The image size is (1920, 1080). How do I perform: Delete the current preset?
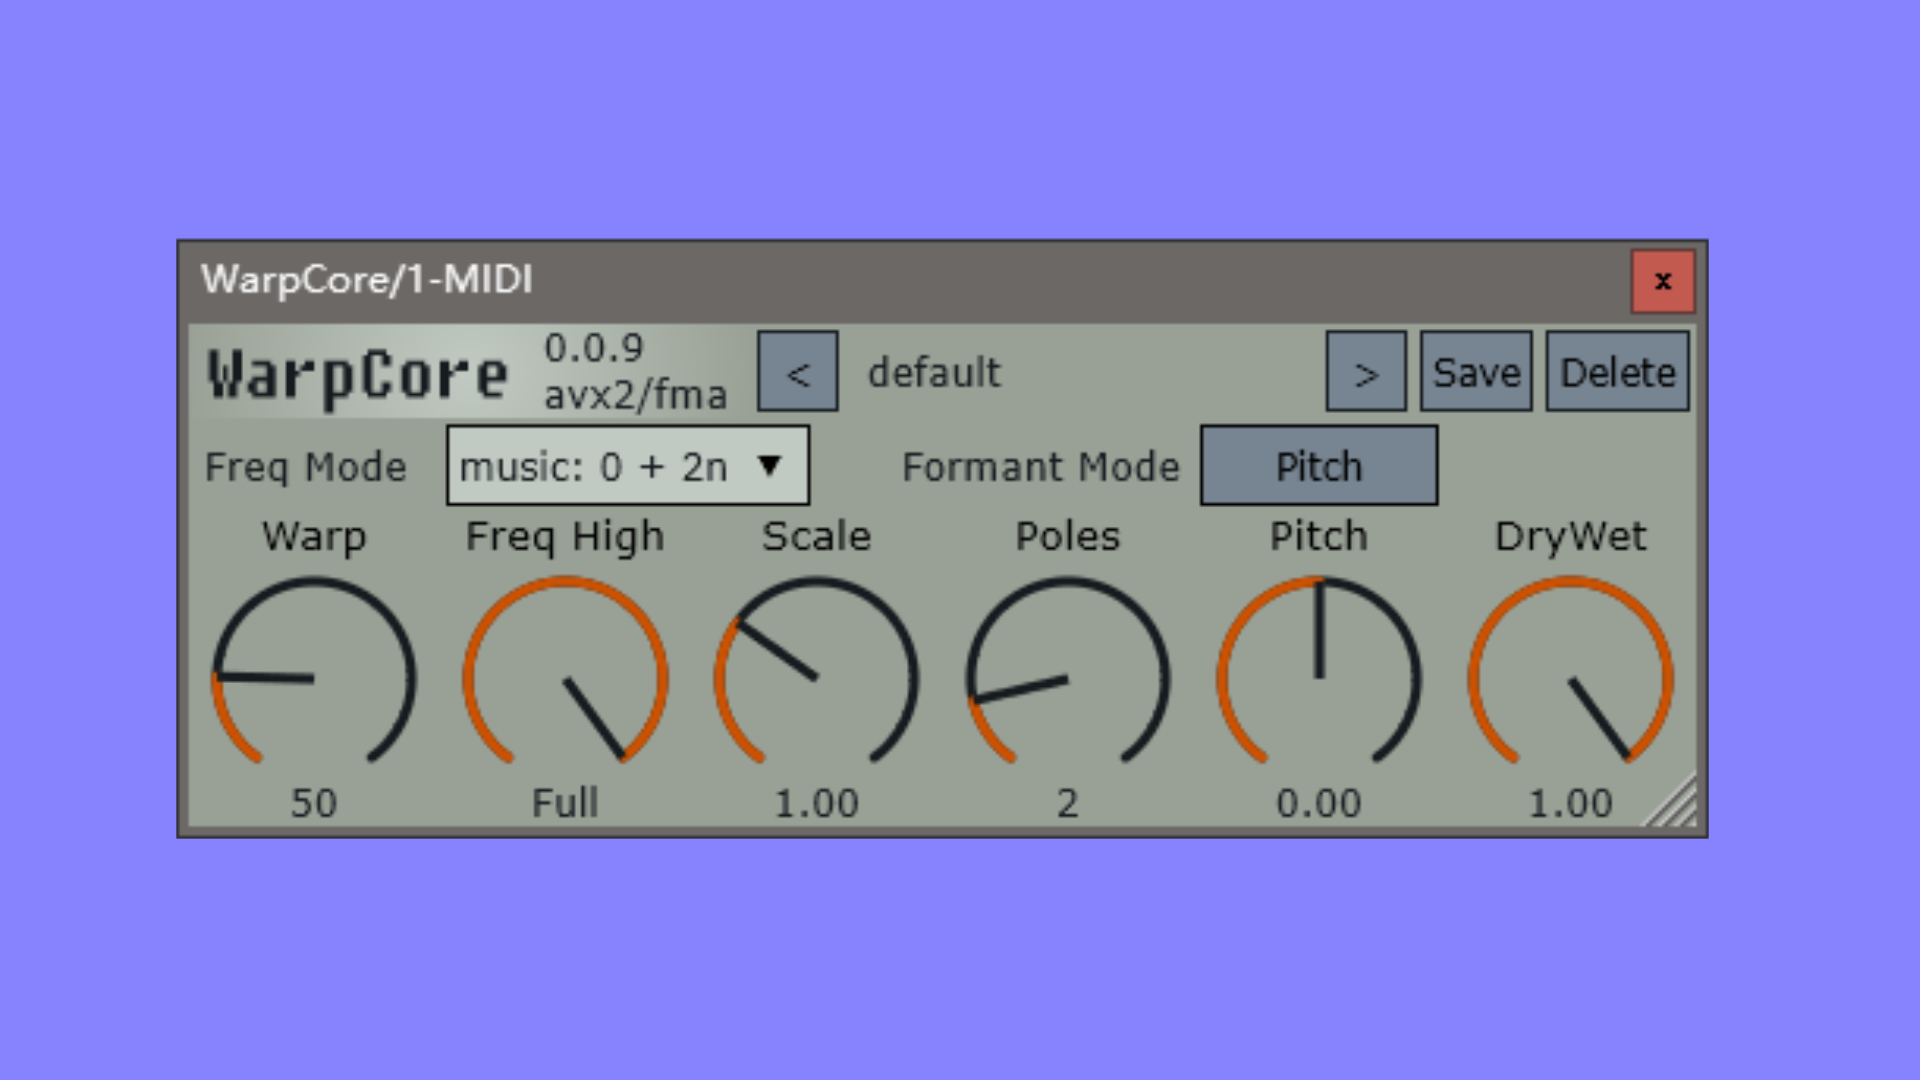click(1616, 372)
